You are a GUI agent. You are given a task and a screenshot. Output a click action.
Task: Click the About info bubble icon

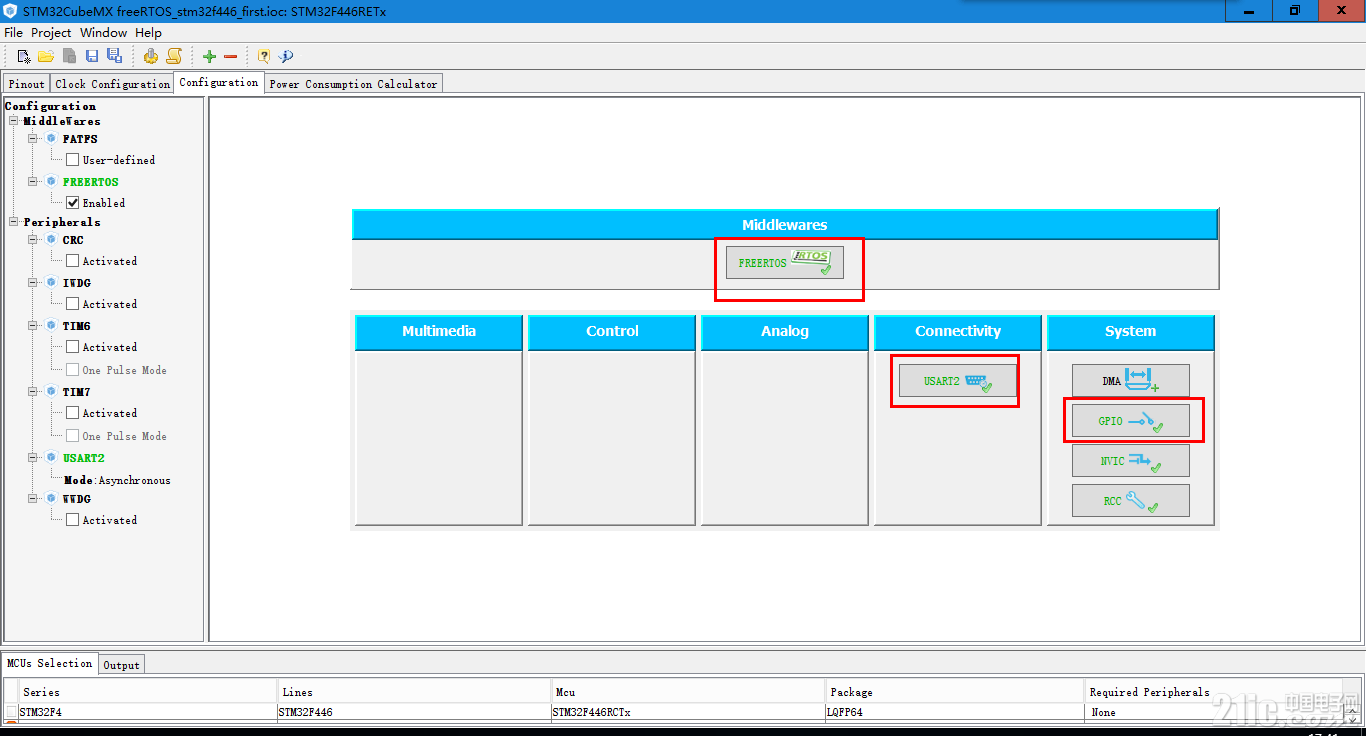pyautogui.click(x=286, y=57)
